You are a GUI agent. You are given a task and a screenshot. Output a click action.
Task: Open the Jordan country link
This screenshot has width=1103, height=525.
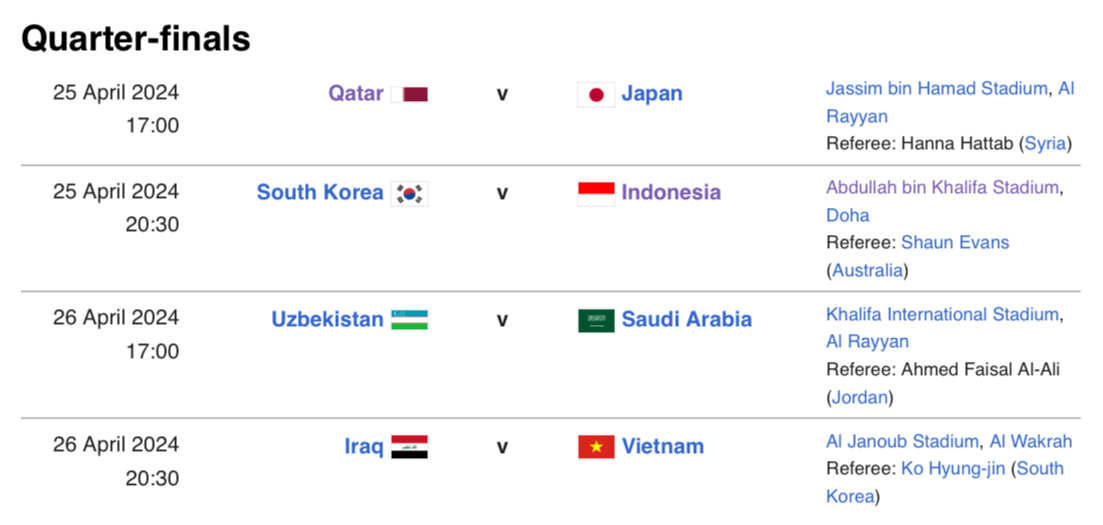[x=860, y=398]
